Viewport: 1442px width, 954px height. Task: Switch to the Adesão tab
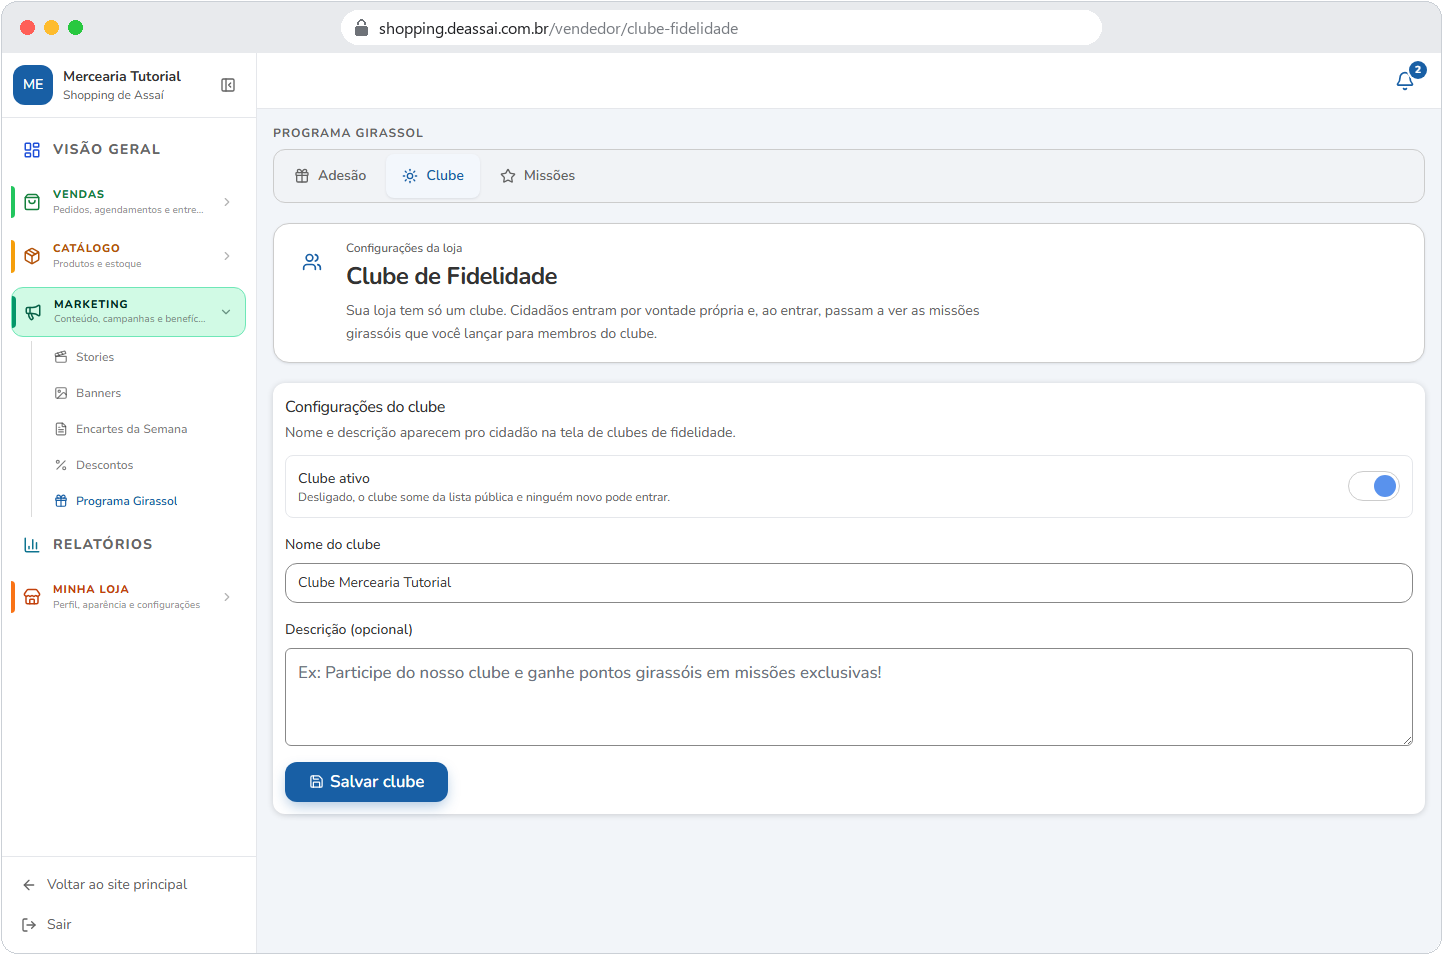(x=331, y=176)
